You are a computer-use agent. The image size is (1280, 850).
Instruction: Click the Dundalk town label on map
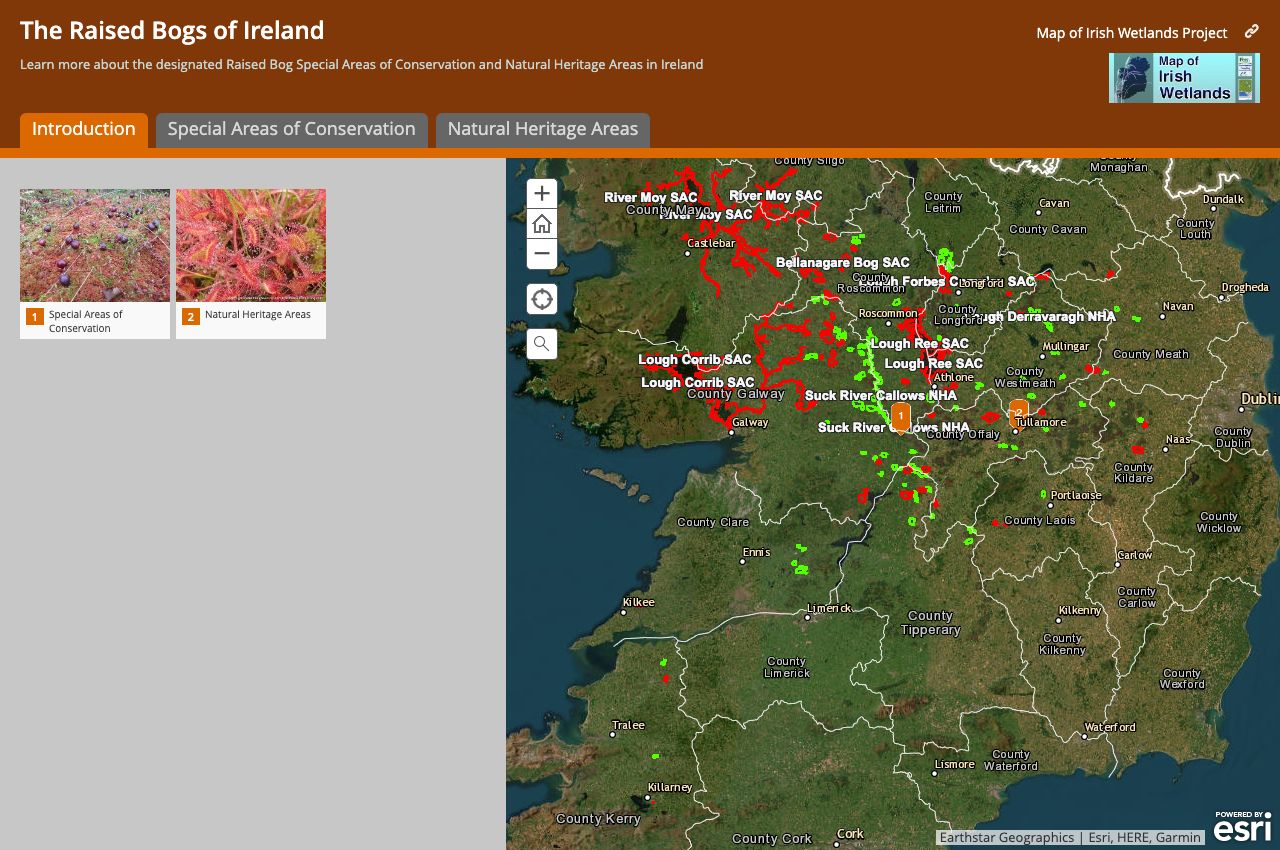[1223, 199]
